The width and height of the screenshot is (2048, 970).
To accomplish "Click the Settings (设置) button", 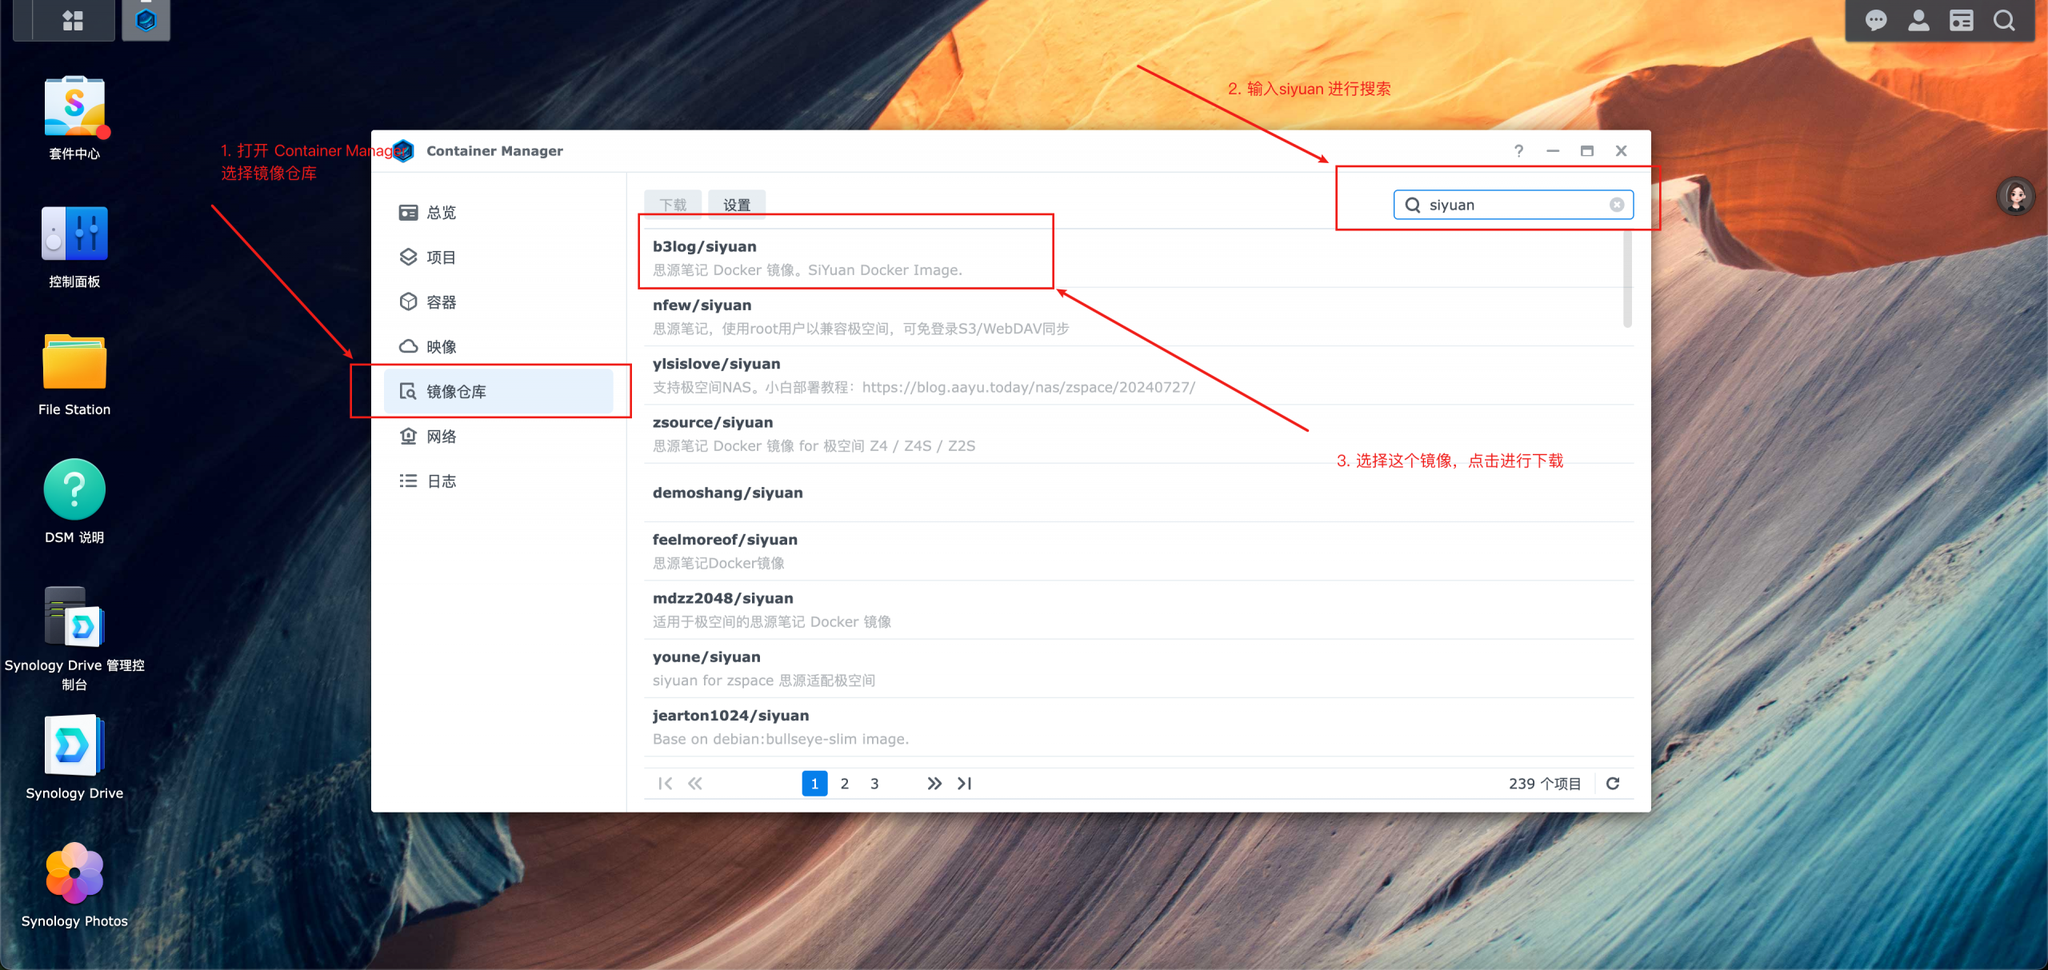I will coord(737,205).
